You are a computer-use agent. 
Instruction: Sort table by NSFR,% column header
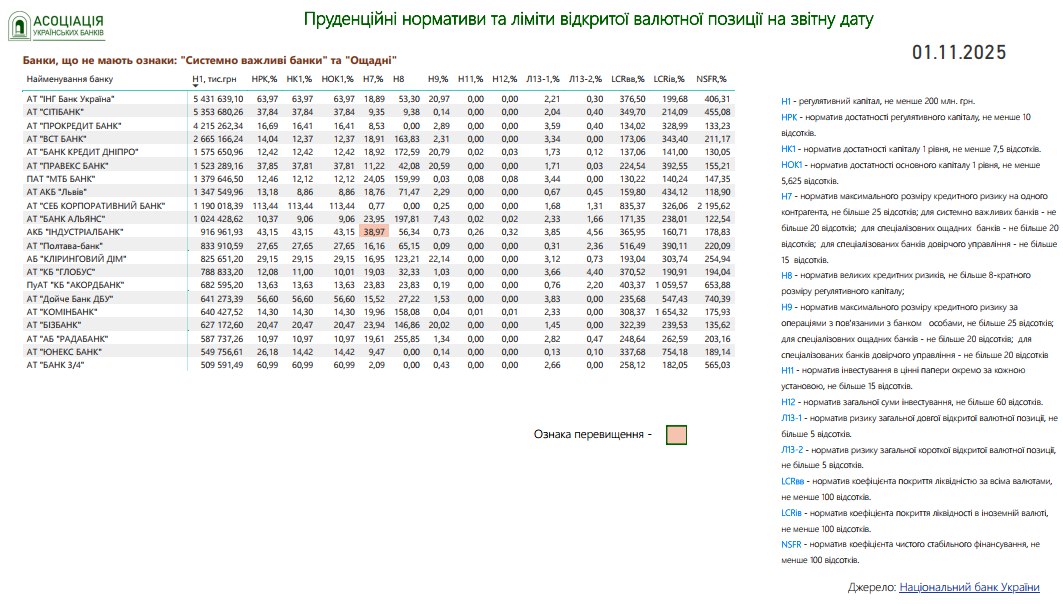tap(711, 78)
